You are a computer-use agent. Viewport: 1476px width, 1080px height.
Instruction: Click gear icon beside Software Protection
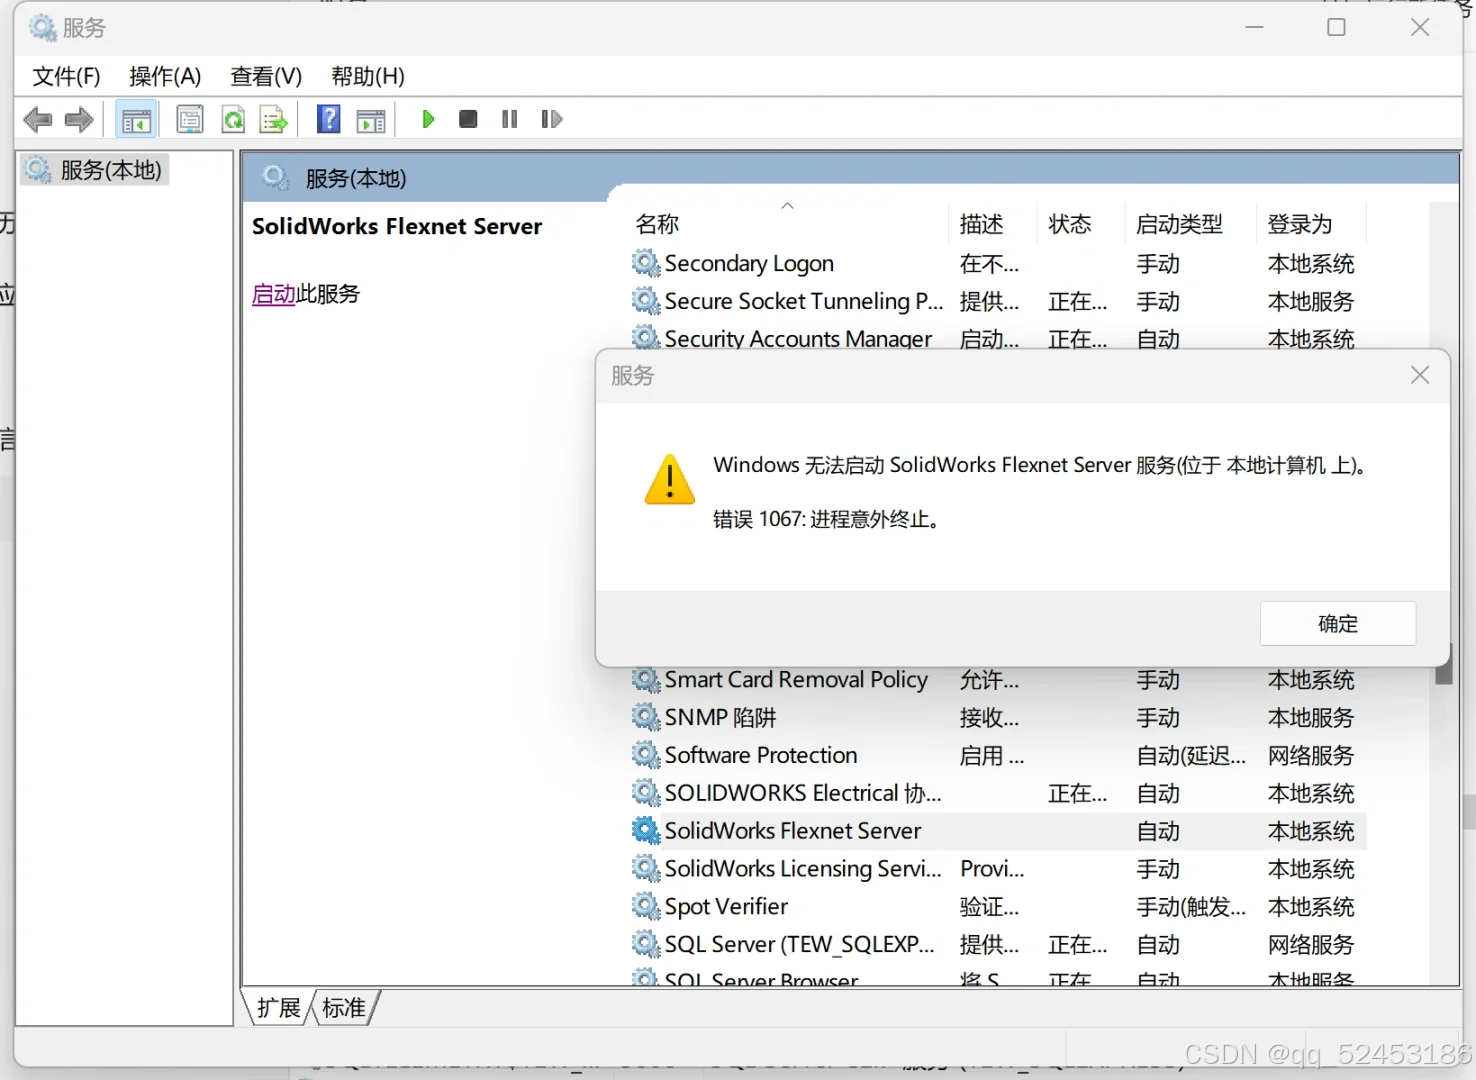tap(646, 755)
